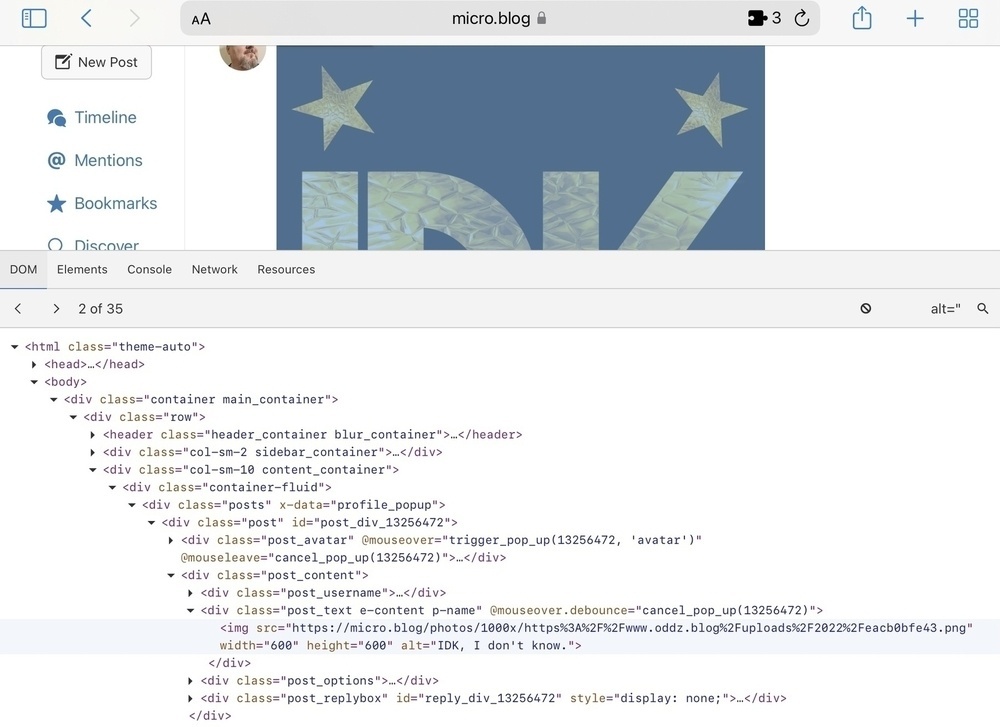Go to next search result
1000x727 pixels.
[56, 309]
